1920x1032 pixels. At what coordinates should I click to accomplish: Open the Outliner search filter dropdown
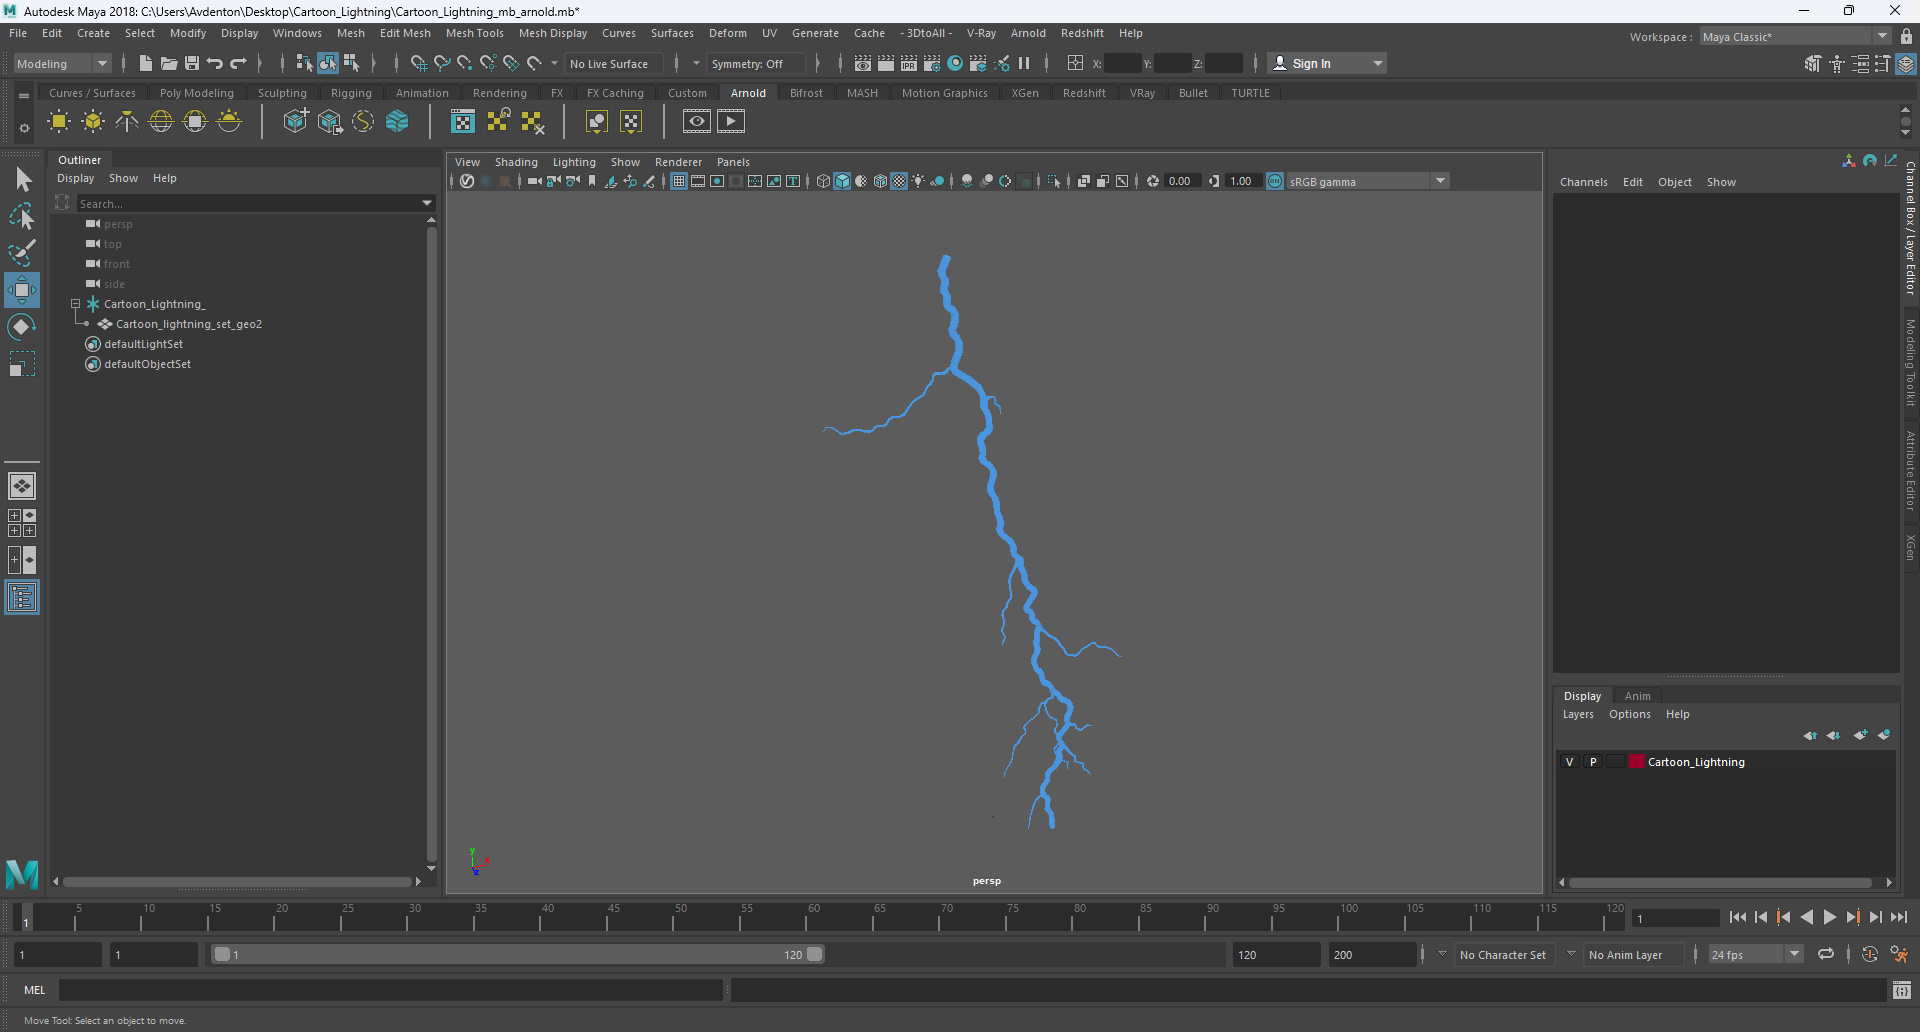click(427, 203)
